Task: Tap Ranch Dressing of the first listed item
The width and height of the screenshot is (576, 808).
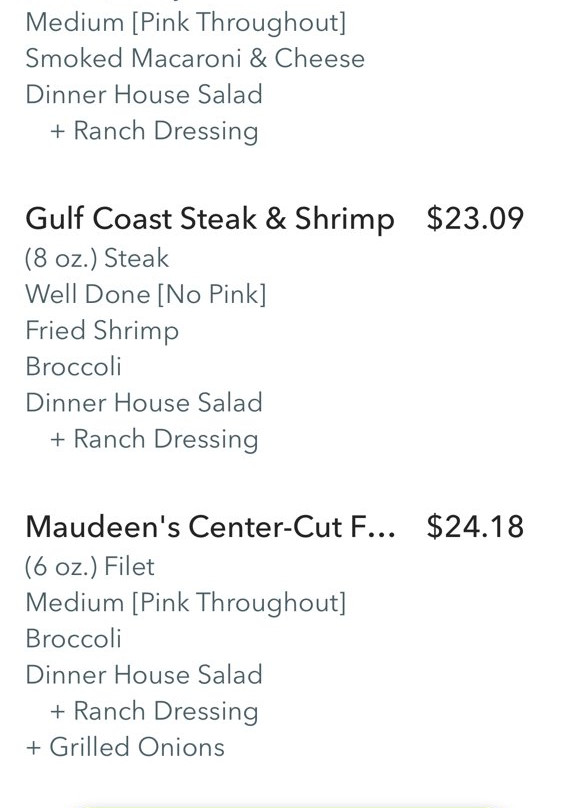Action: pyautogui.click(x=154, y=131)
